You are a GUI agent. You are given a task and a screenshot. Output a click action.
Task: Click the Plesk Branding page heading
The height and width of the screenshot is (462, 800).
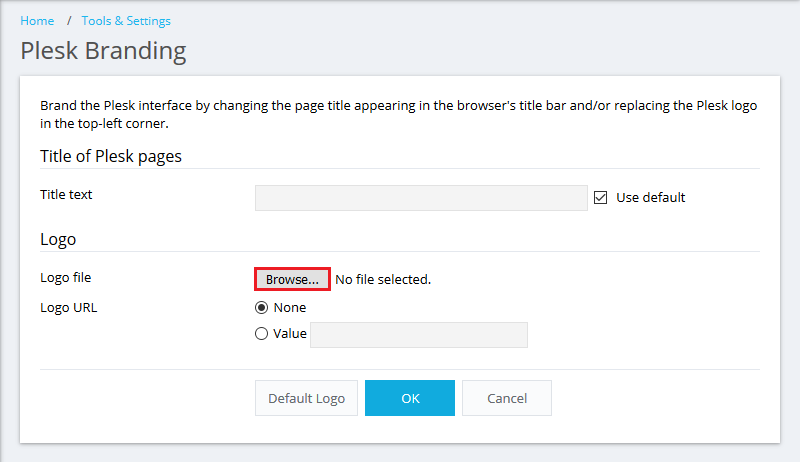coord(103,50)
